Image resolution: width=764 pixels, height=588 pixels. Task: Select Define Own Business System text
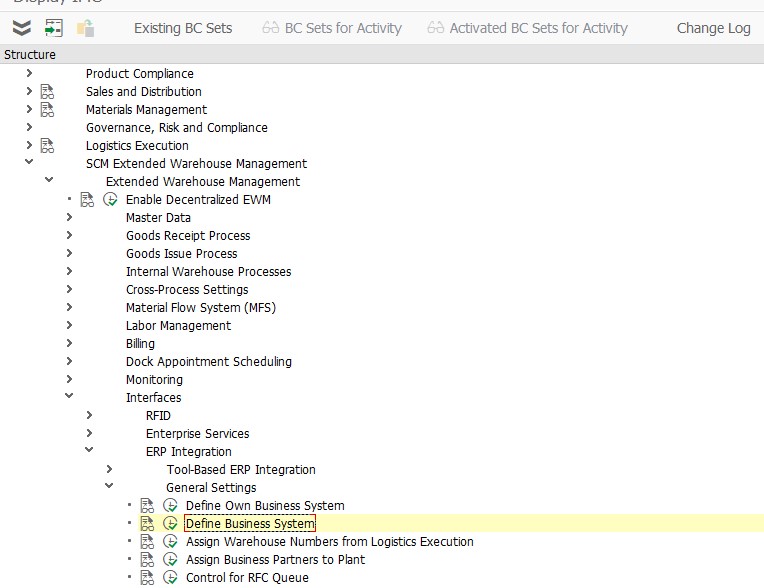coord(265,506)
